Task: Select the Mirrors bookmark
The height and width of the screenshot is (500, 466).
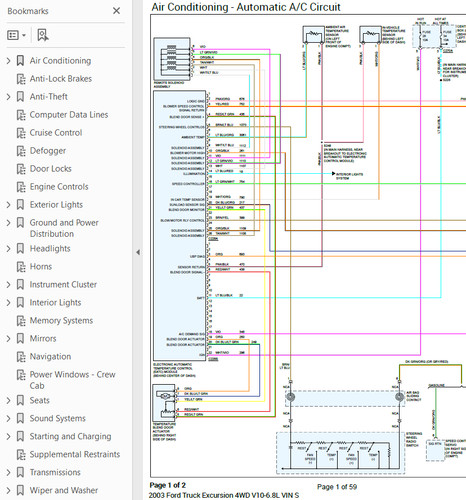Action: [x=43, y=339]
